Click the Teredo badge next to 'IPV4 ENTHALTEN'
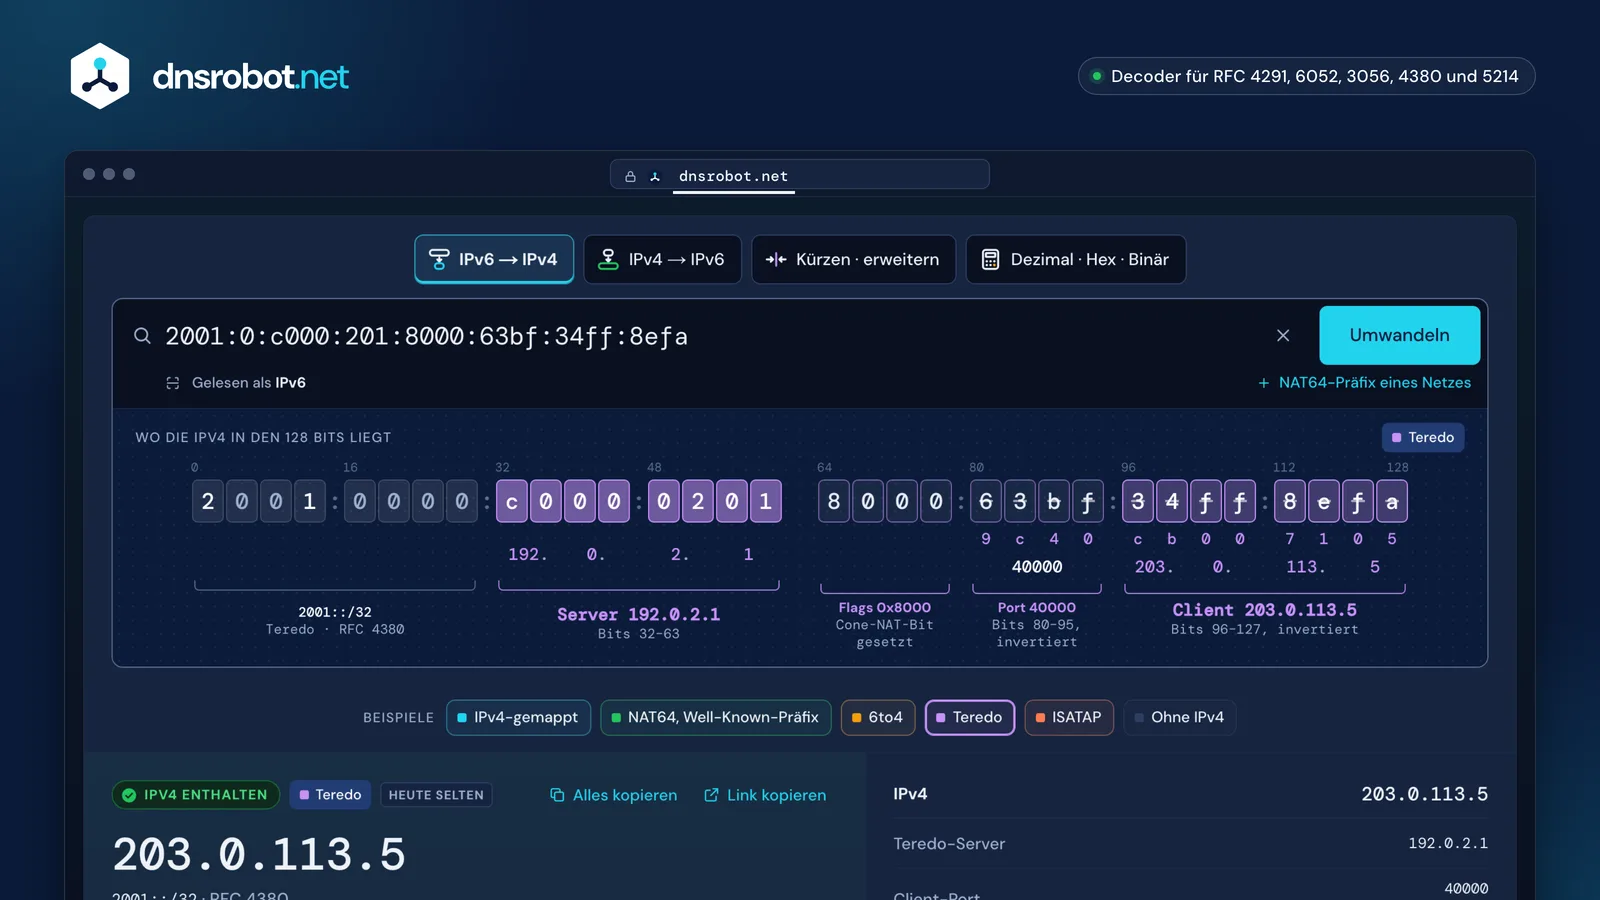The height and width of the screenshot is (900, 1600). tap(330, 795)
